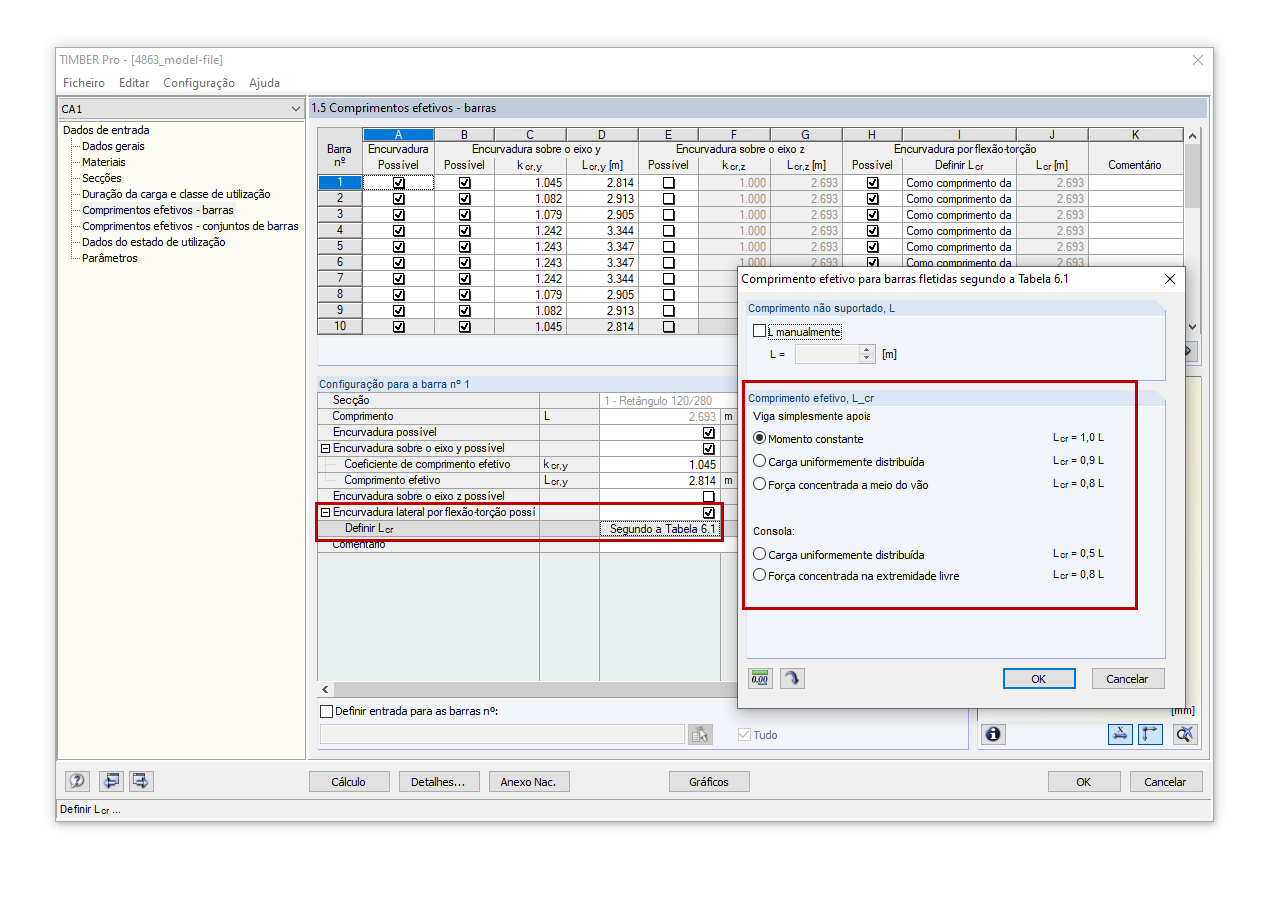Select Força concentrada na extremidade livre
1277x902 pixels.
(x=760, y=575)
